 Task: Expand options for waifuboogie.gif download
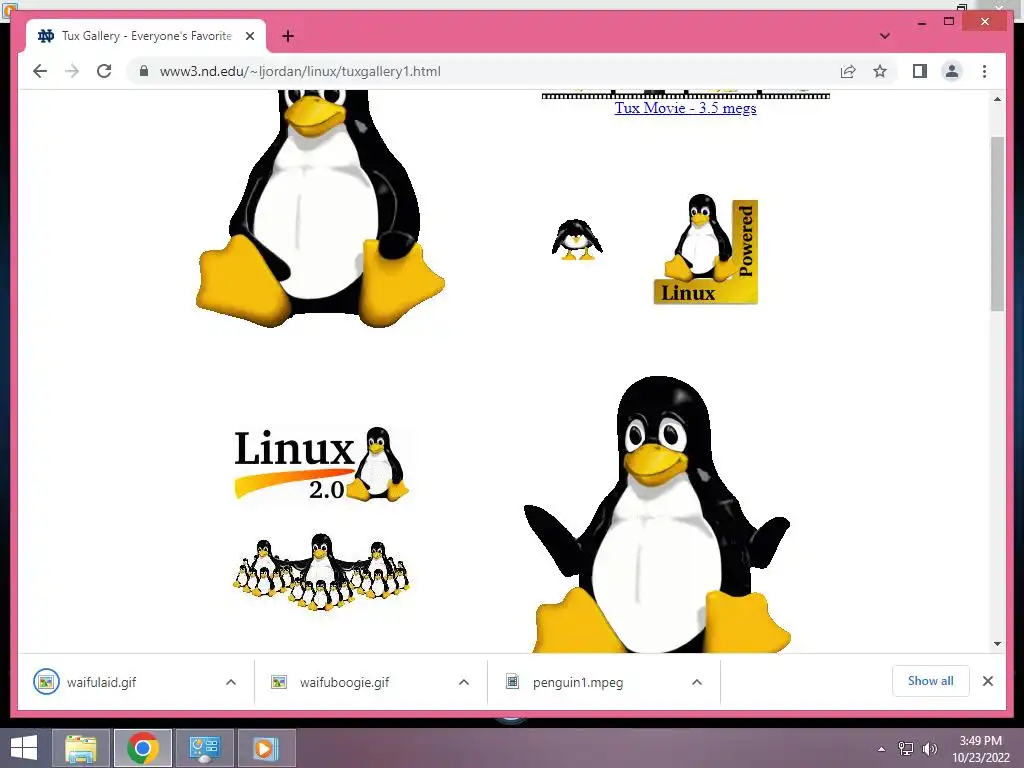(464, 682)
